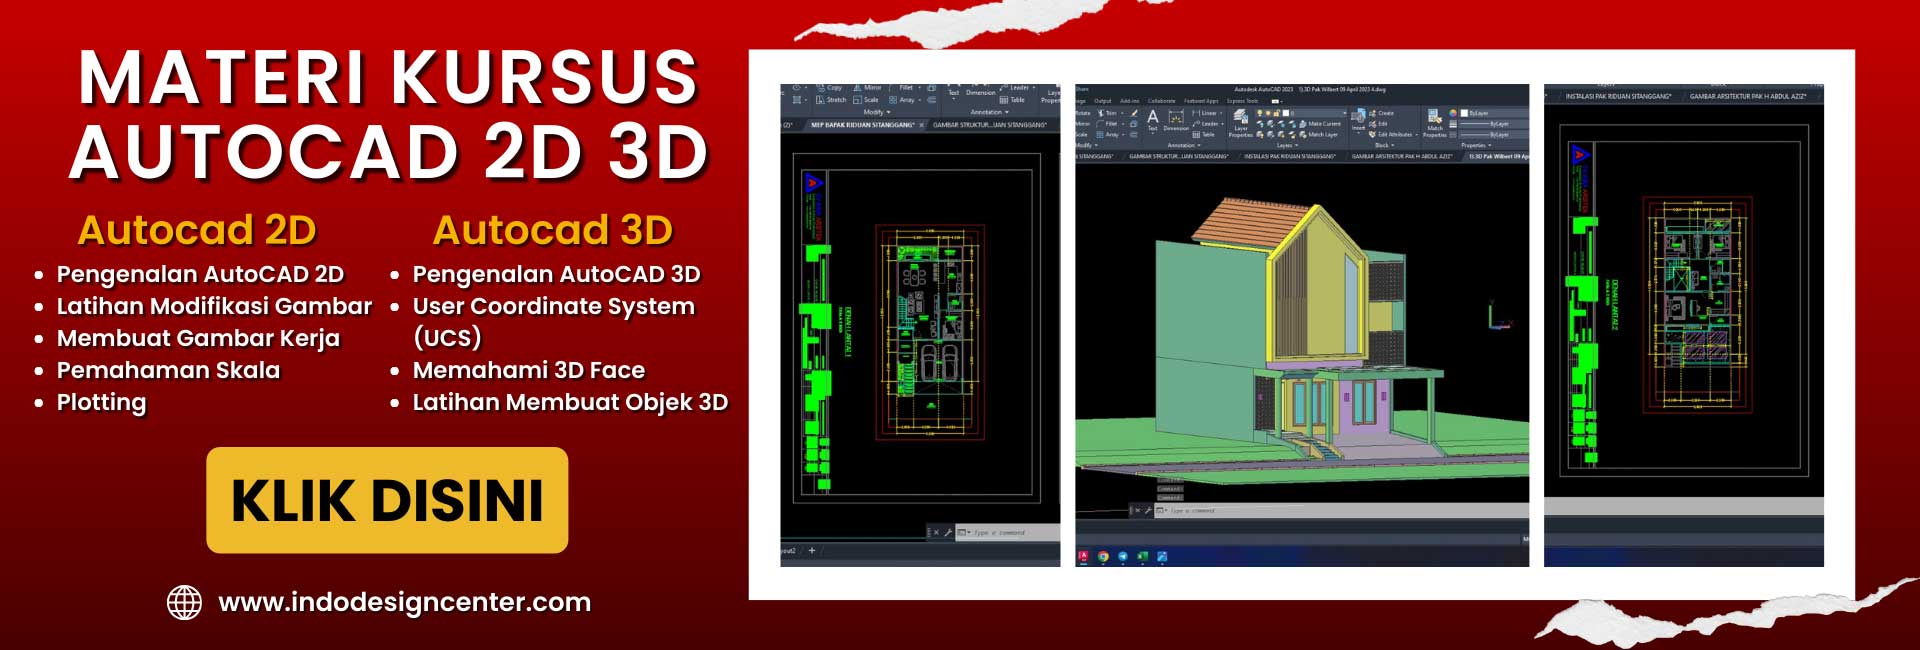Screen dimensions: 1920x650
Task: Open the right AutoCAD plan screenshot
Action: (1684, 325)
